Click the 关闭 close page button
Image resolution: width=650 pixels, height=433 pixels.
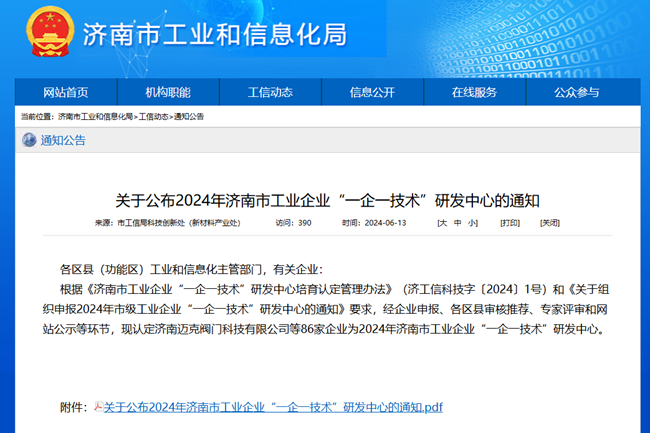coord(550,223)
